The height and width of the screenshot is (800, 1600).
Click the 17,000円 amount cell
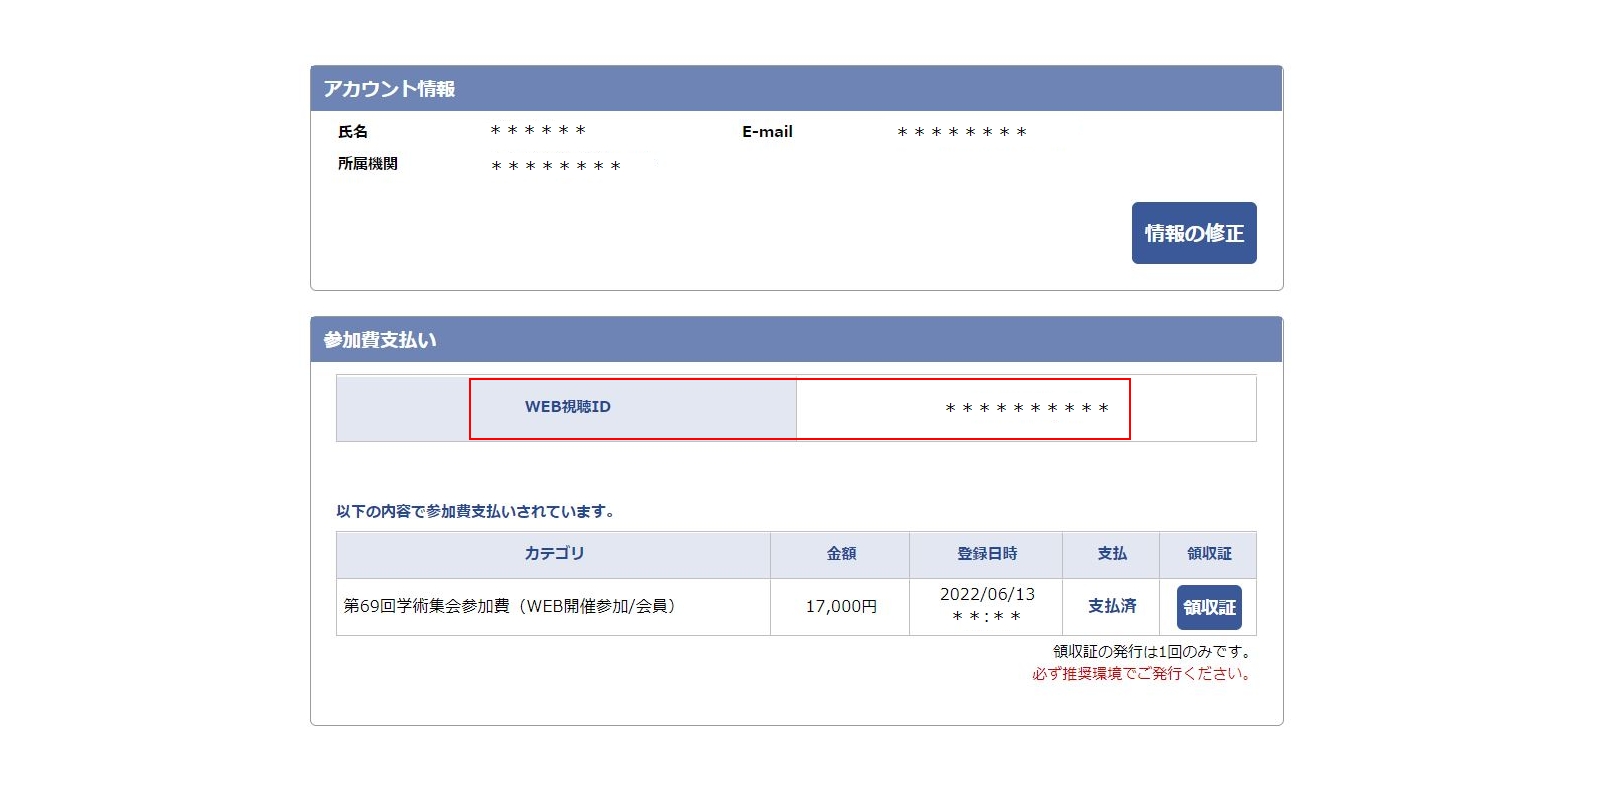pyautogui.click(x=840, y=606)
